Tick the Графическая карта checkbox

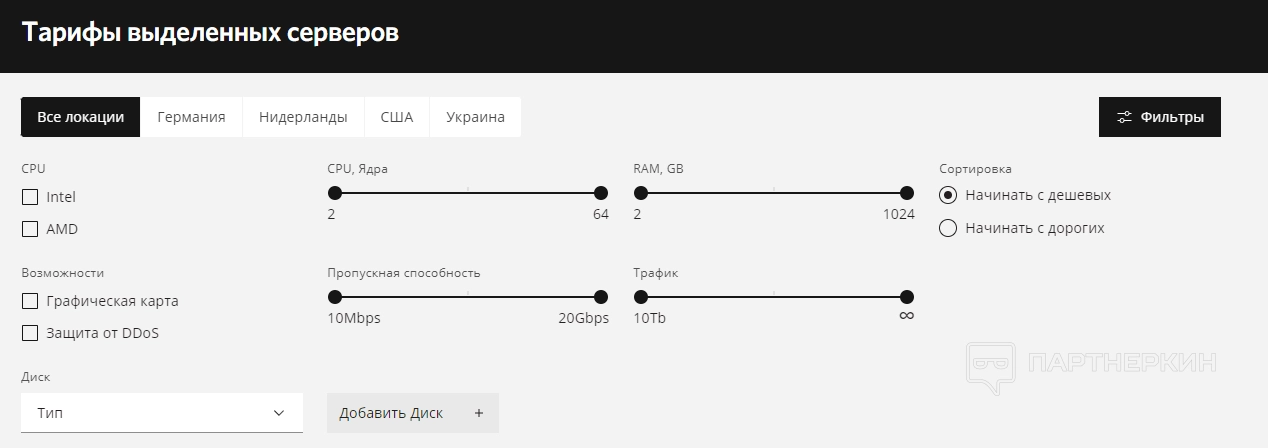30,301
